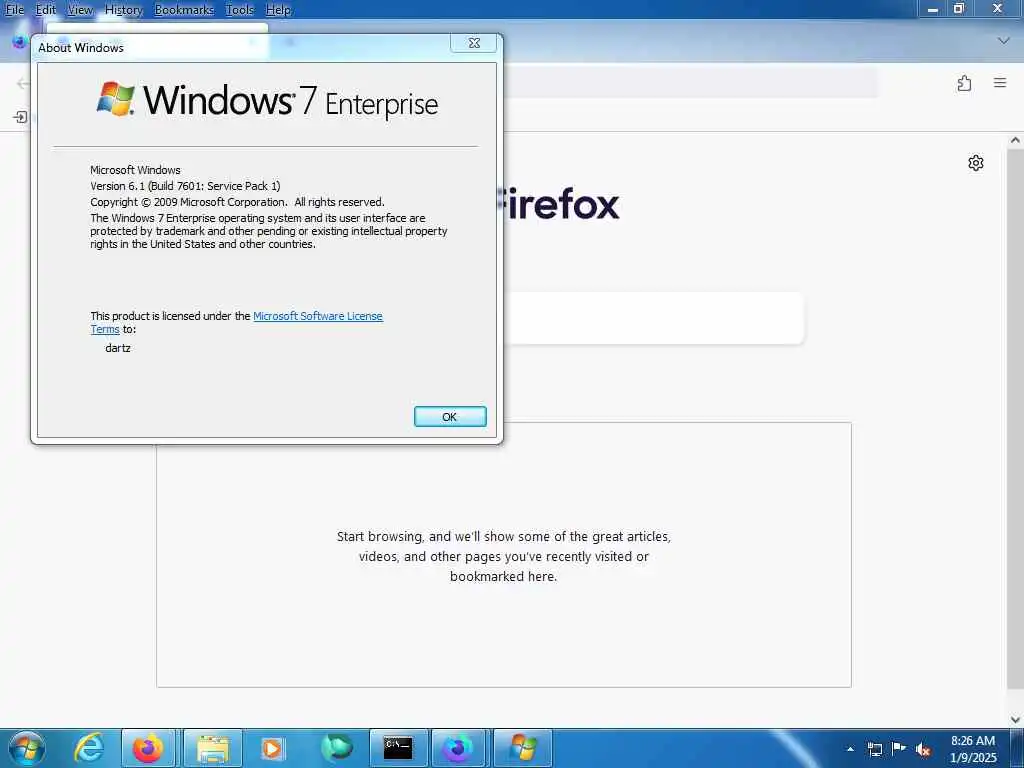Open Windows Explorer folder on taskbar
The height and width of the screenshot is (768, 1024).
click(213, 748)
